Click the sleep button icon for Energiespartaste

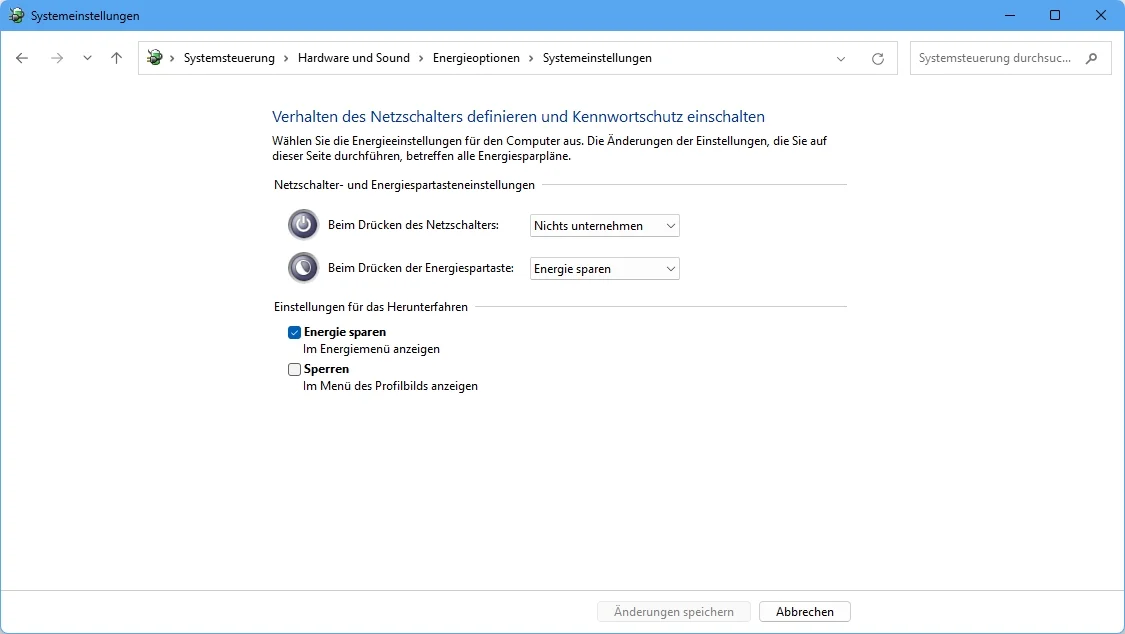click(303, 268)
